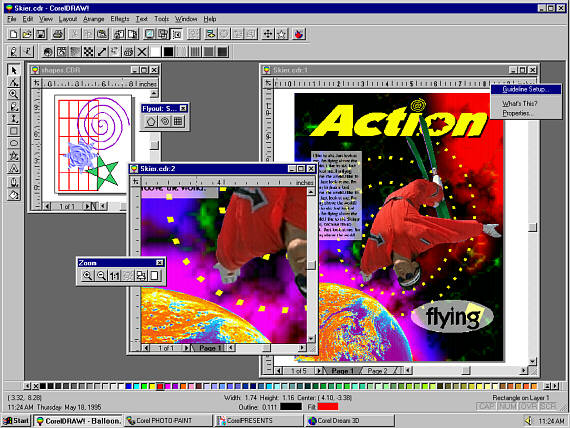
Task: Switch to the Page 2 tab
Action: click(x=377, y=371)
